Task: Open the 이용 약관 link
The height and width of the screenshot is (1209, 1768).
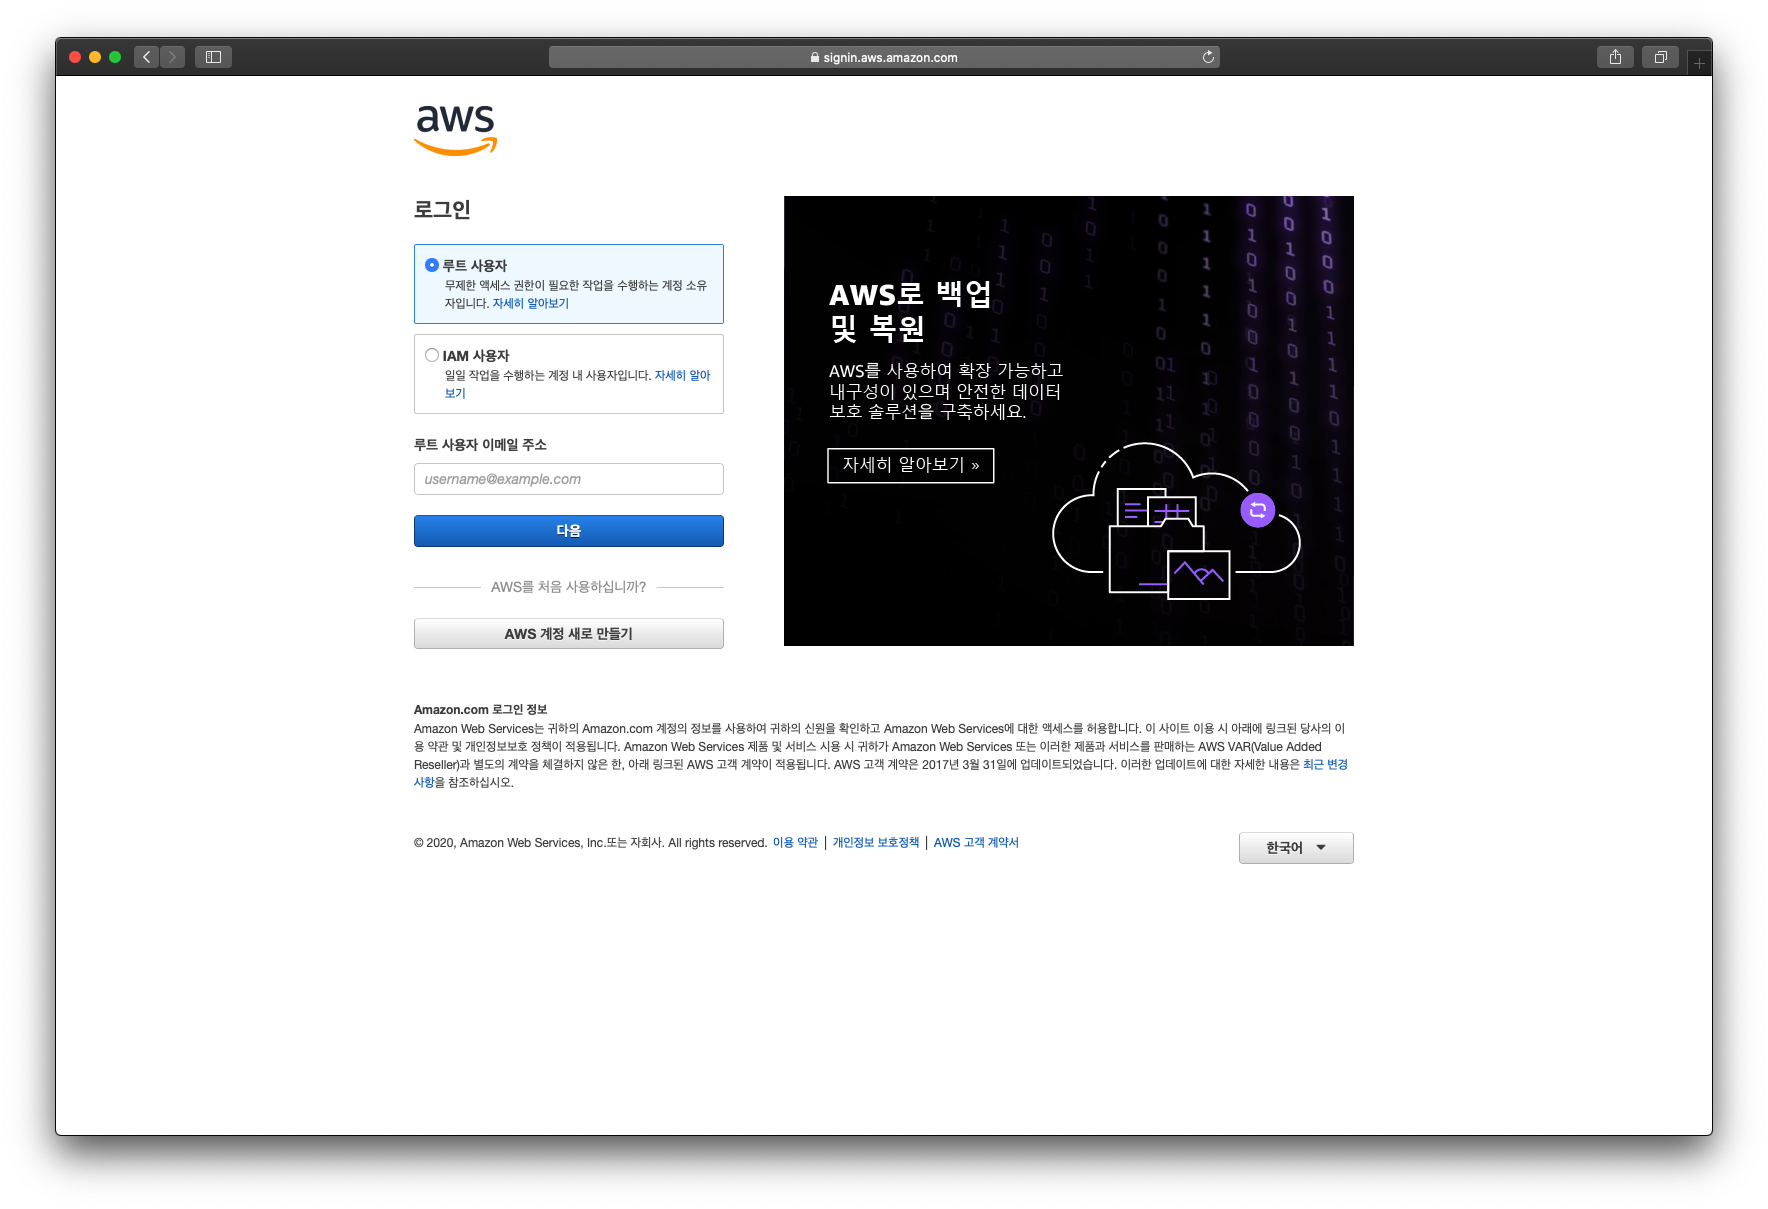Action: [x=795, y=842]
